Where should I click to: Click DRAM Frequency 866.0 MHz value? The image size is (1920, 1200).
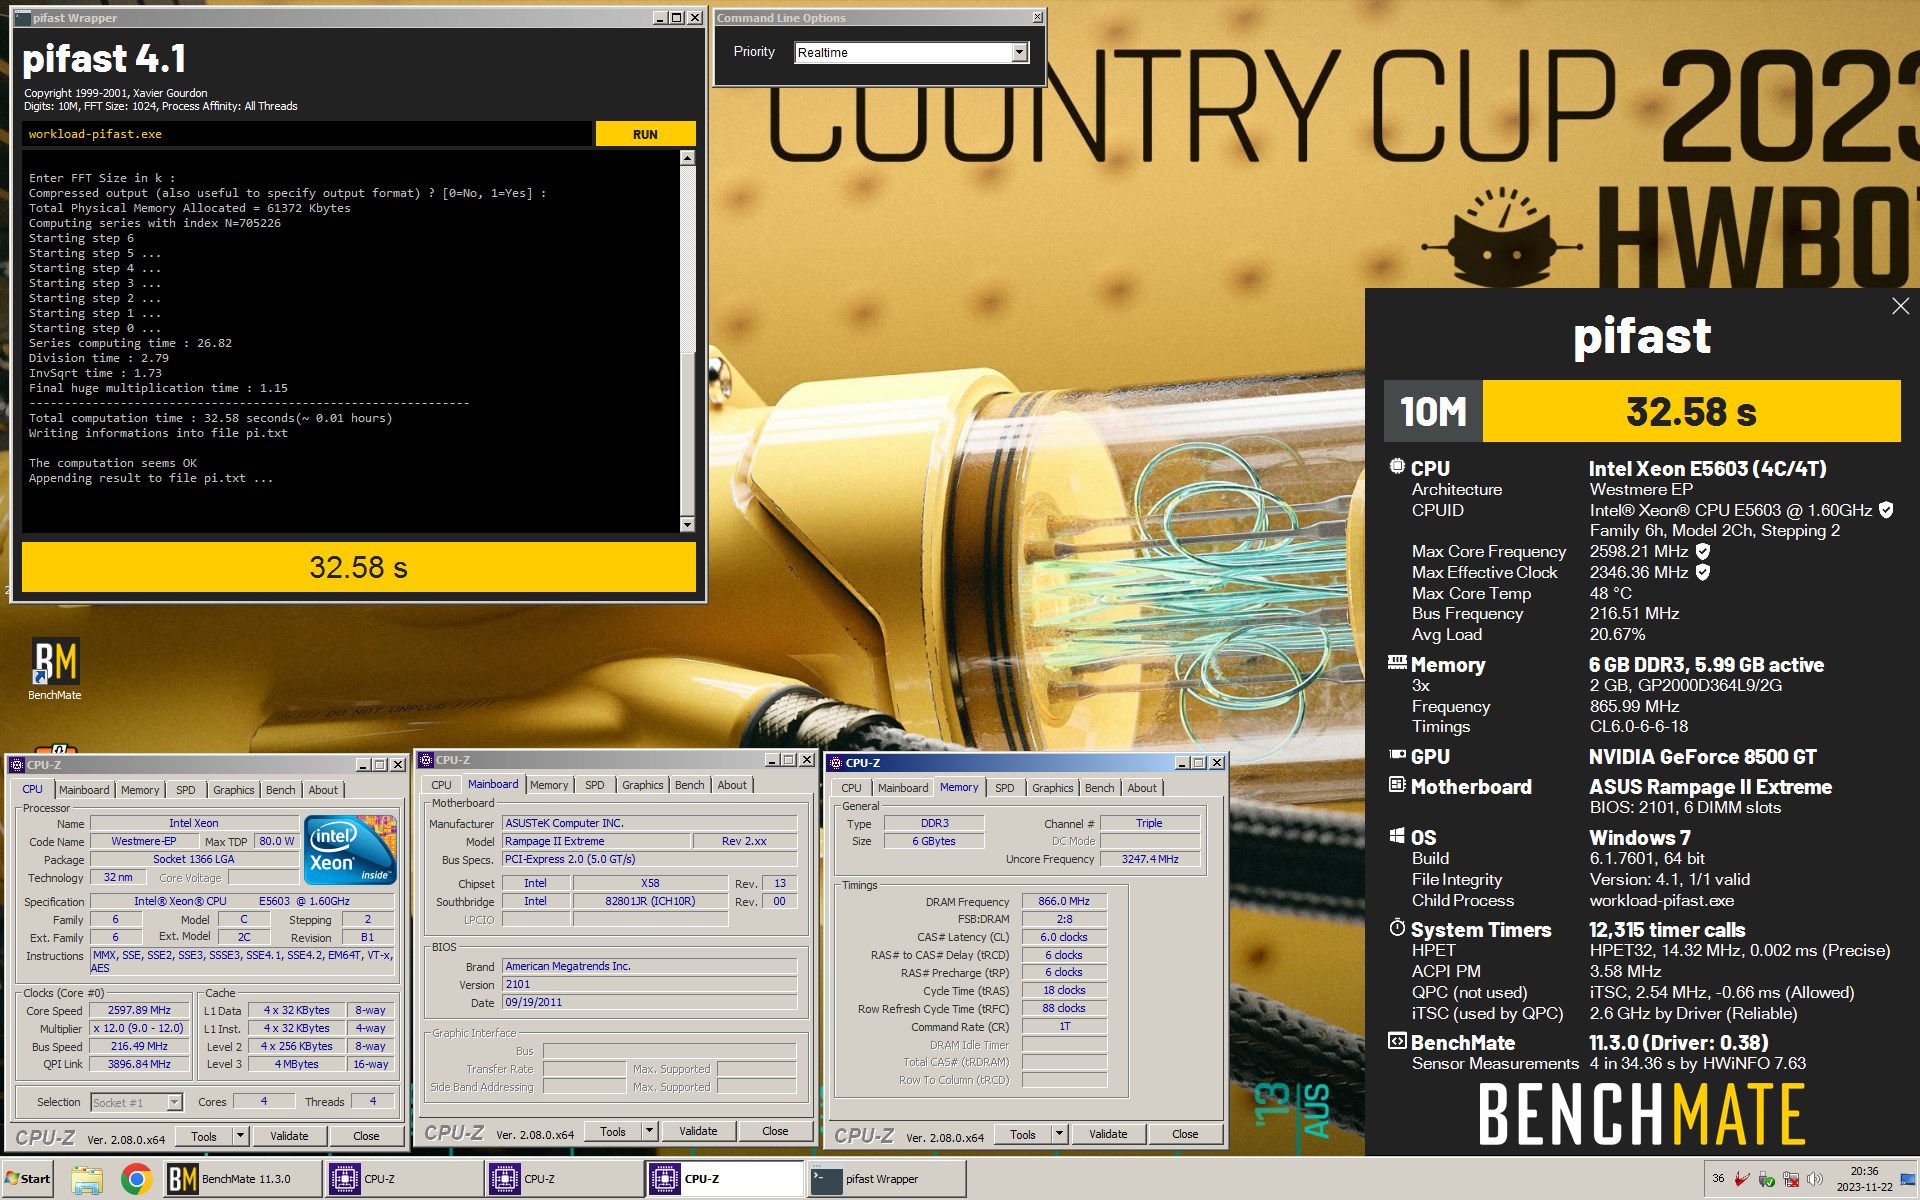1064,901
